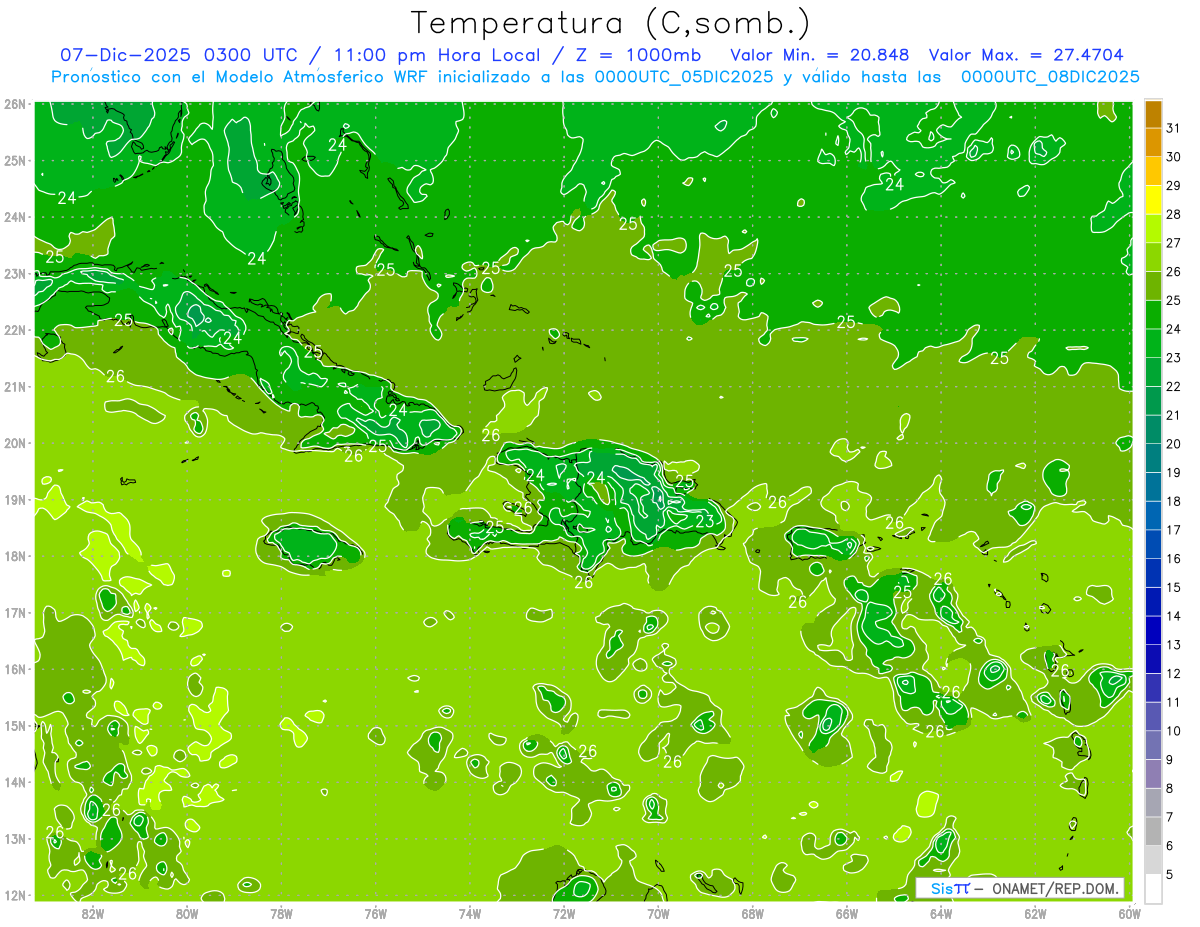Select the "70W" longitude label
Screen dimensions: 1200x927
coord(658,913)
